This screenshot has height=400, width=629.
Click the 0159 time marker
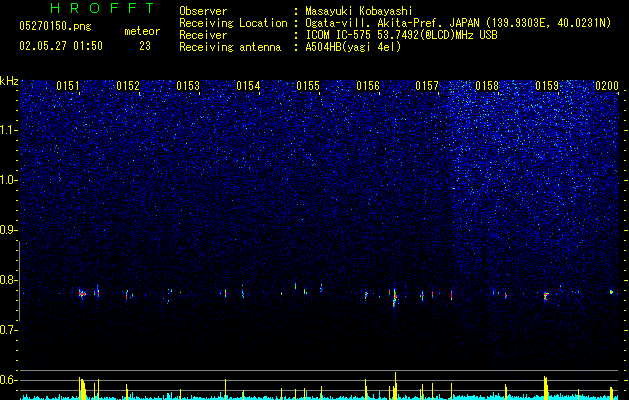547,86
